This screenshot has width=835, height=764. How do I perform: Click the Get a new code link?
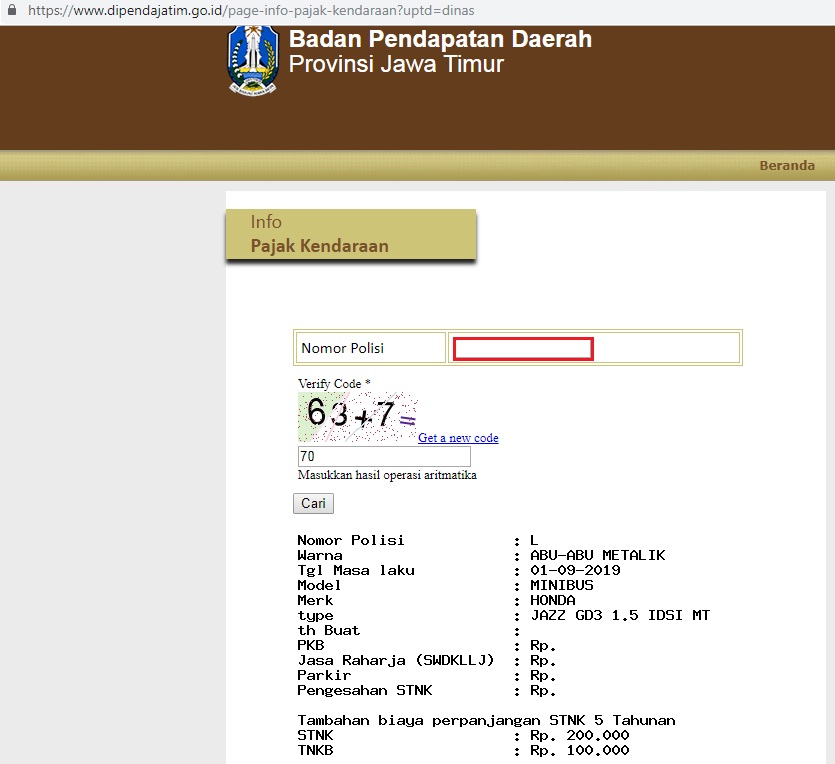coord(458,438)
